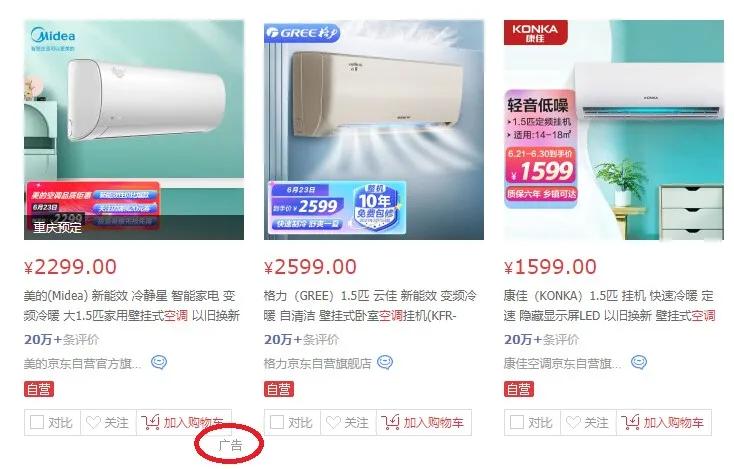The image size is (734, 469).
Task: Open Konka 1.5匹 挂机 product title link
Action: (x=609, y=306)
